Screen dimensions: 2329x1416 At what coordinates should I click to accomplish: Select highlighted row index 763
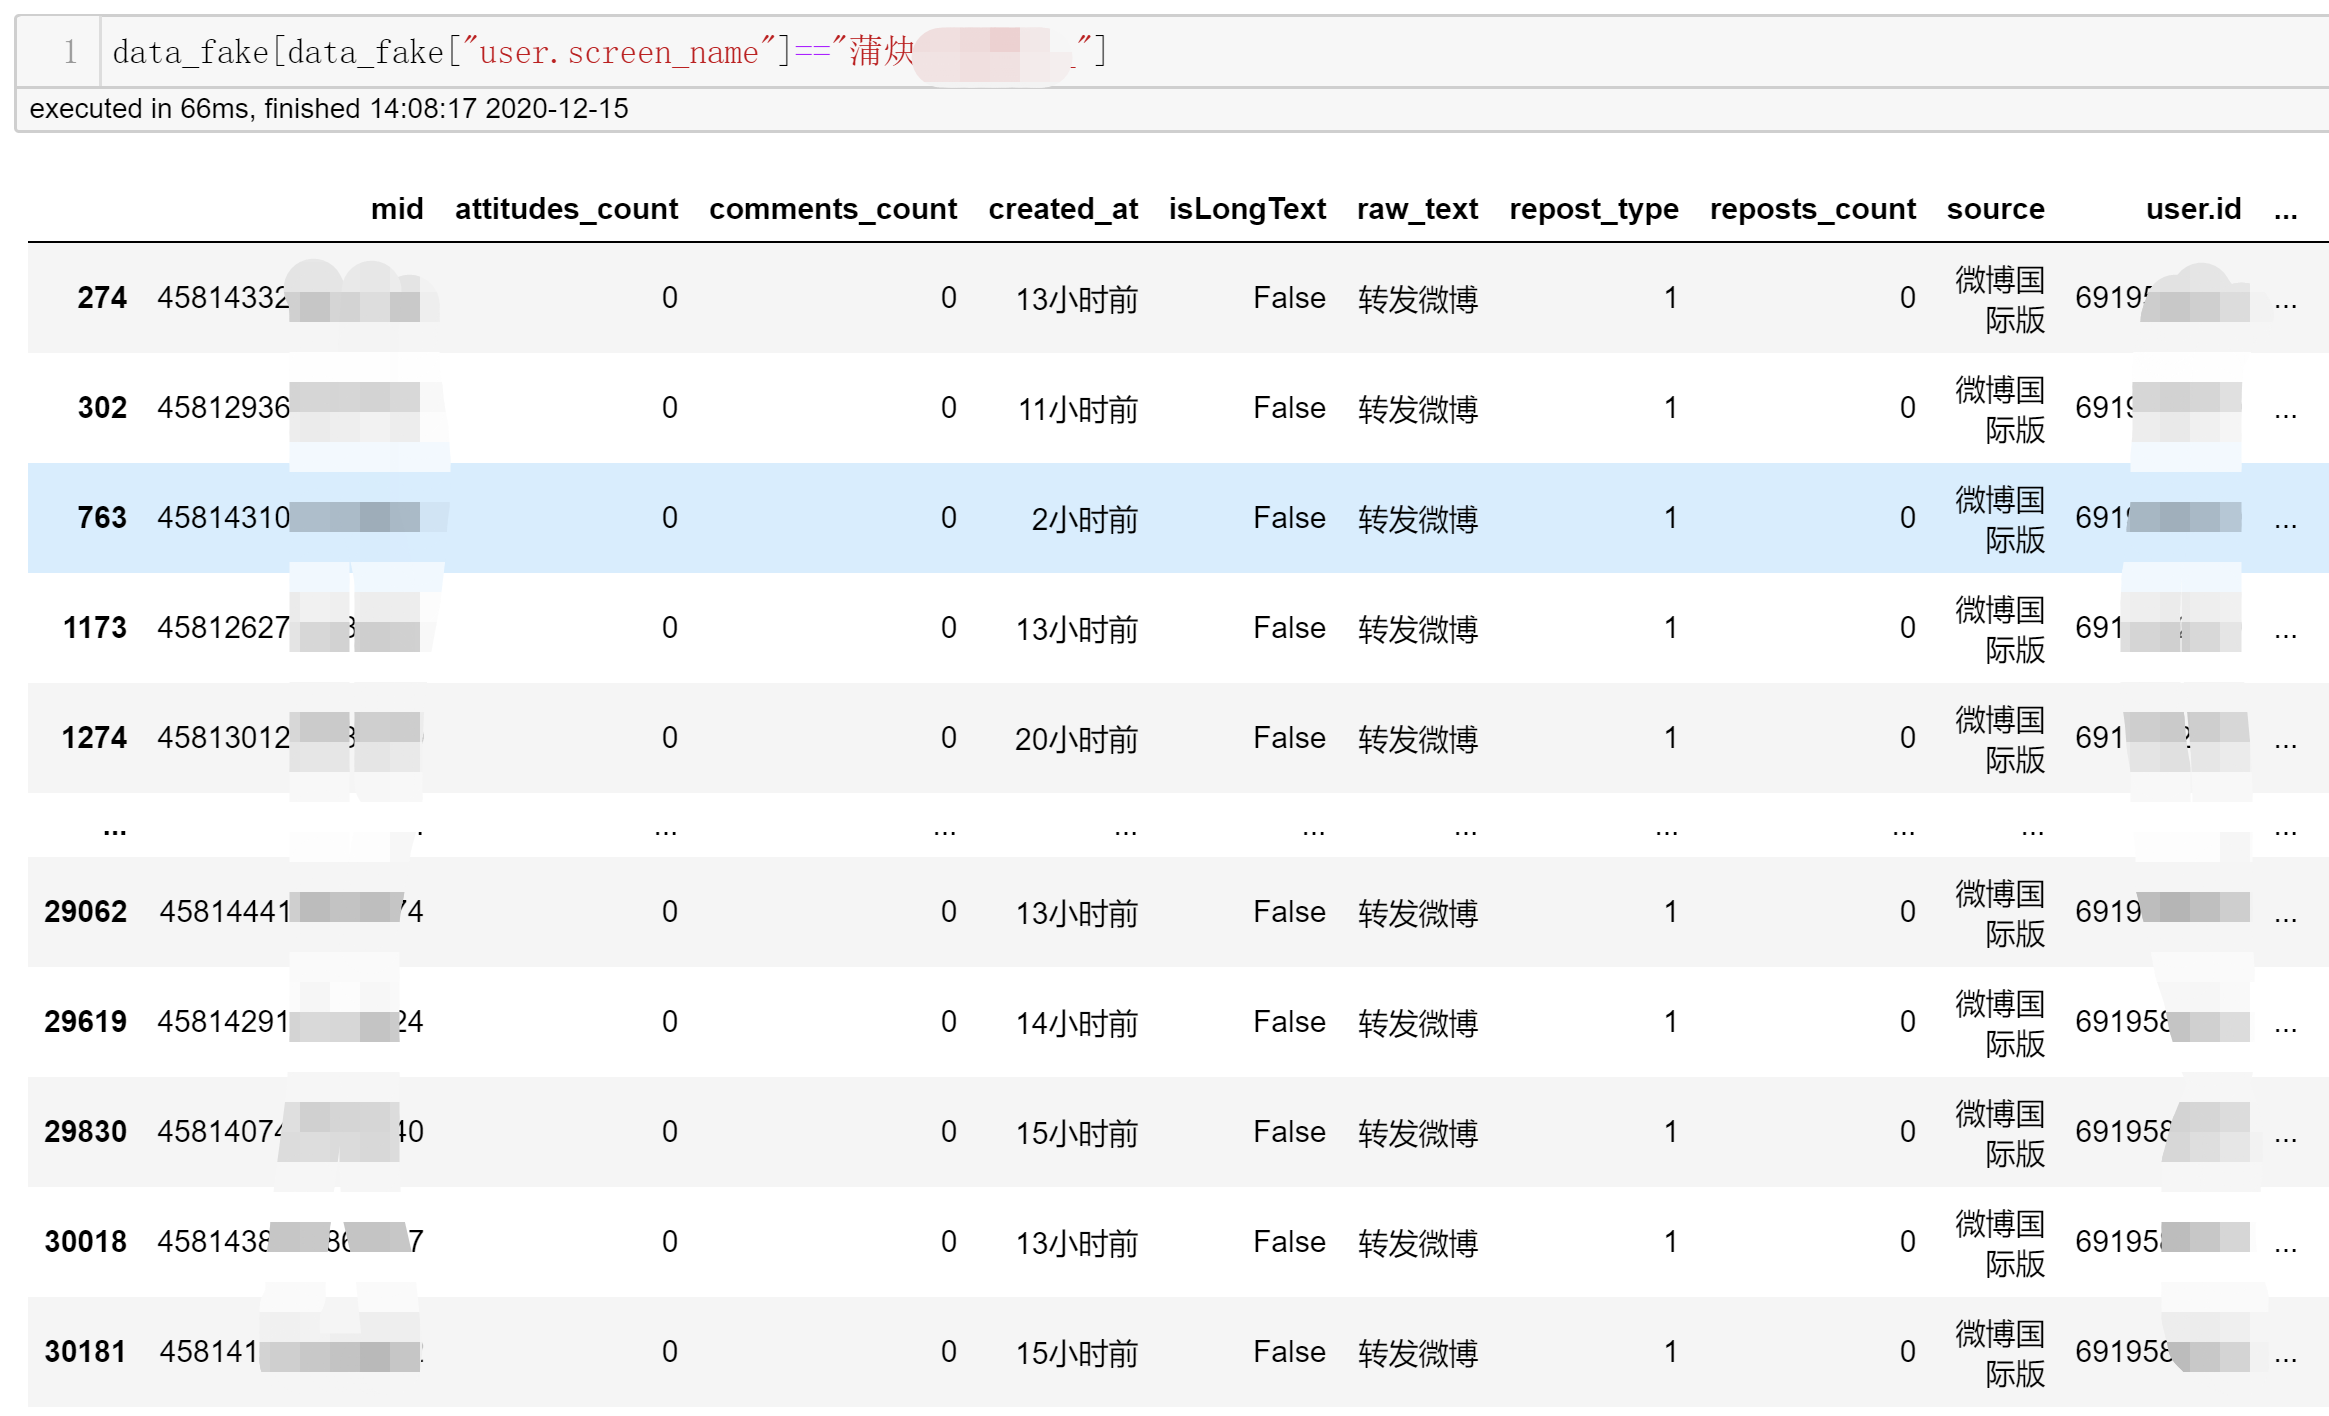(102, 518)
